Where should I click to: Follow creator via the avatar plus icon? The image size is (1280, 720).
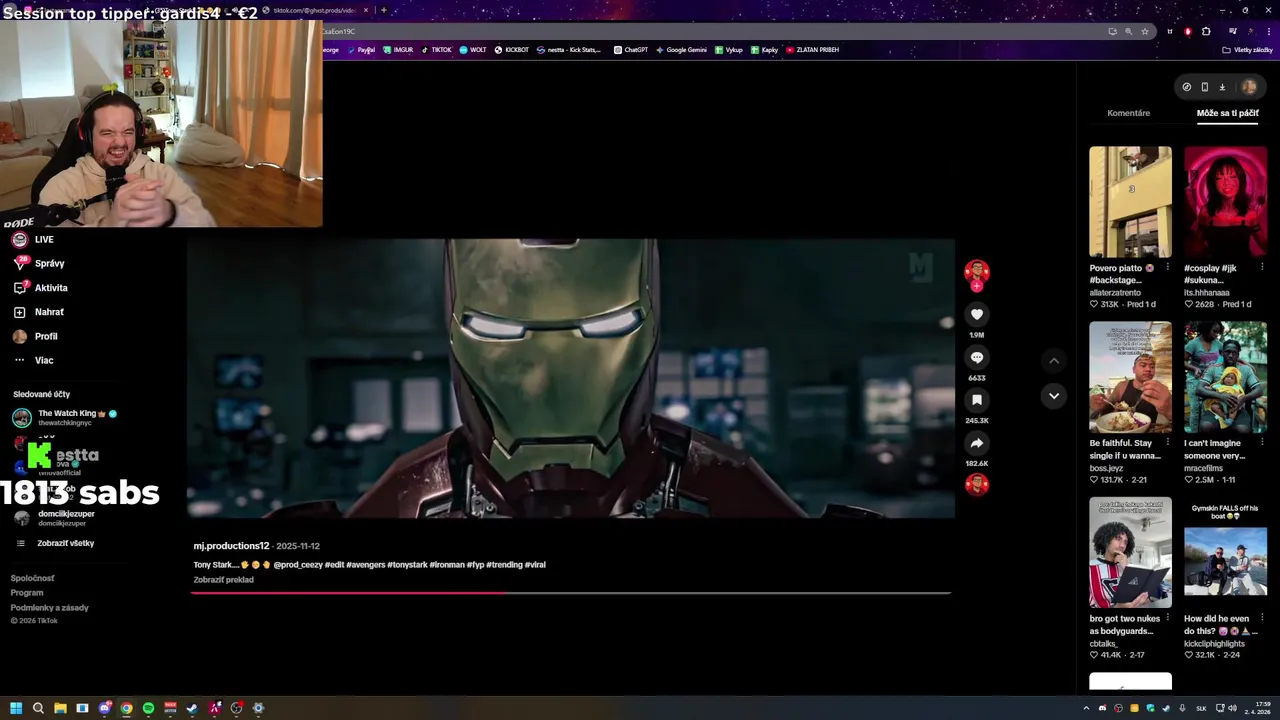click(x=977, y=286)
